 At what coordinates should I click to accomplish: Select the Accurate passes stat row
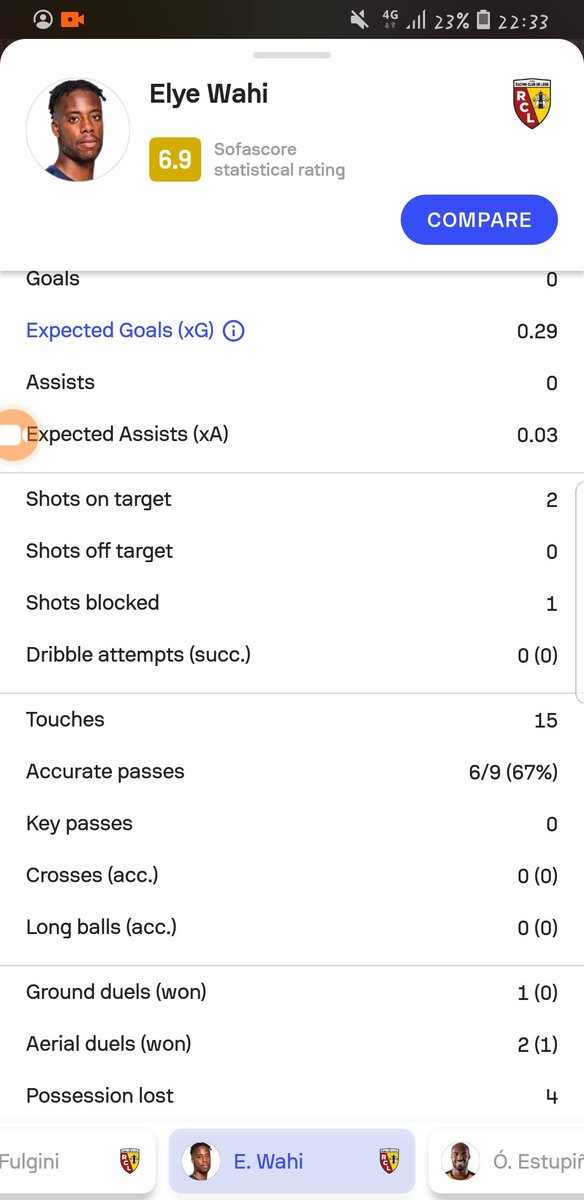tap(292, 772)
